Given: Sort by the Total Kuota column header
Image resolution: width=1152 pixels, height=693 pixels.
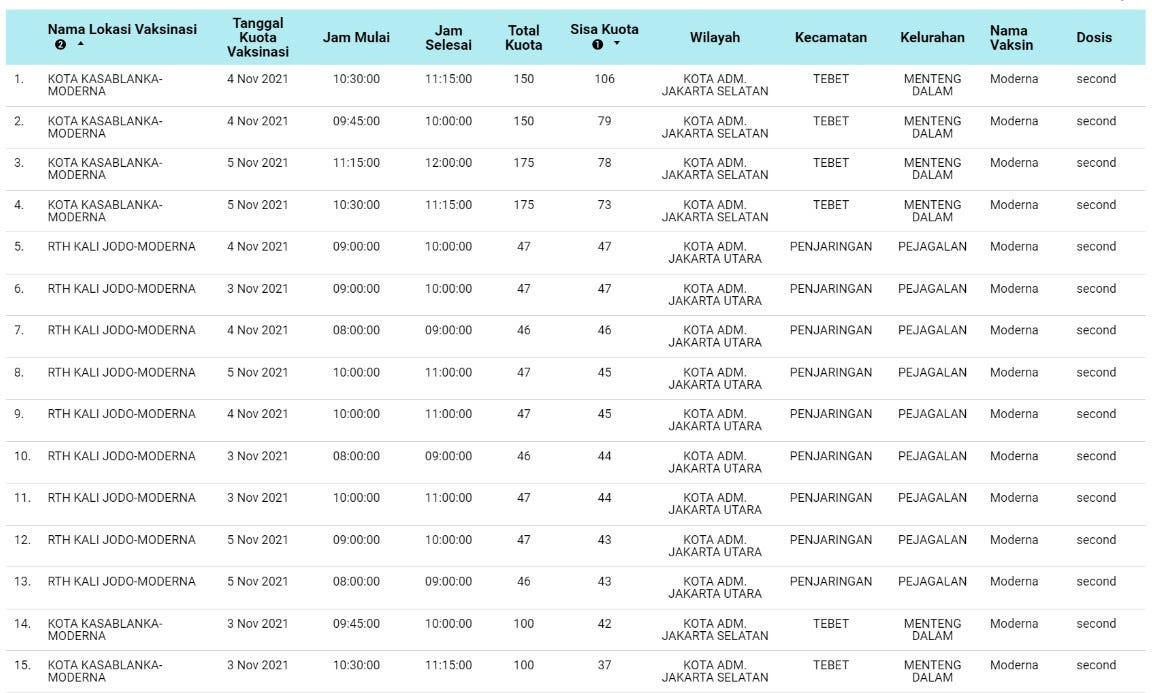Looking at the screenshot, I should point(524,37).
